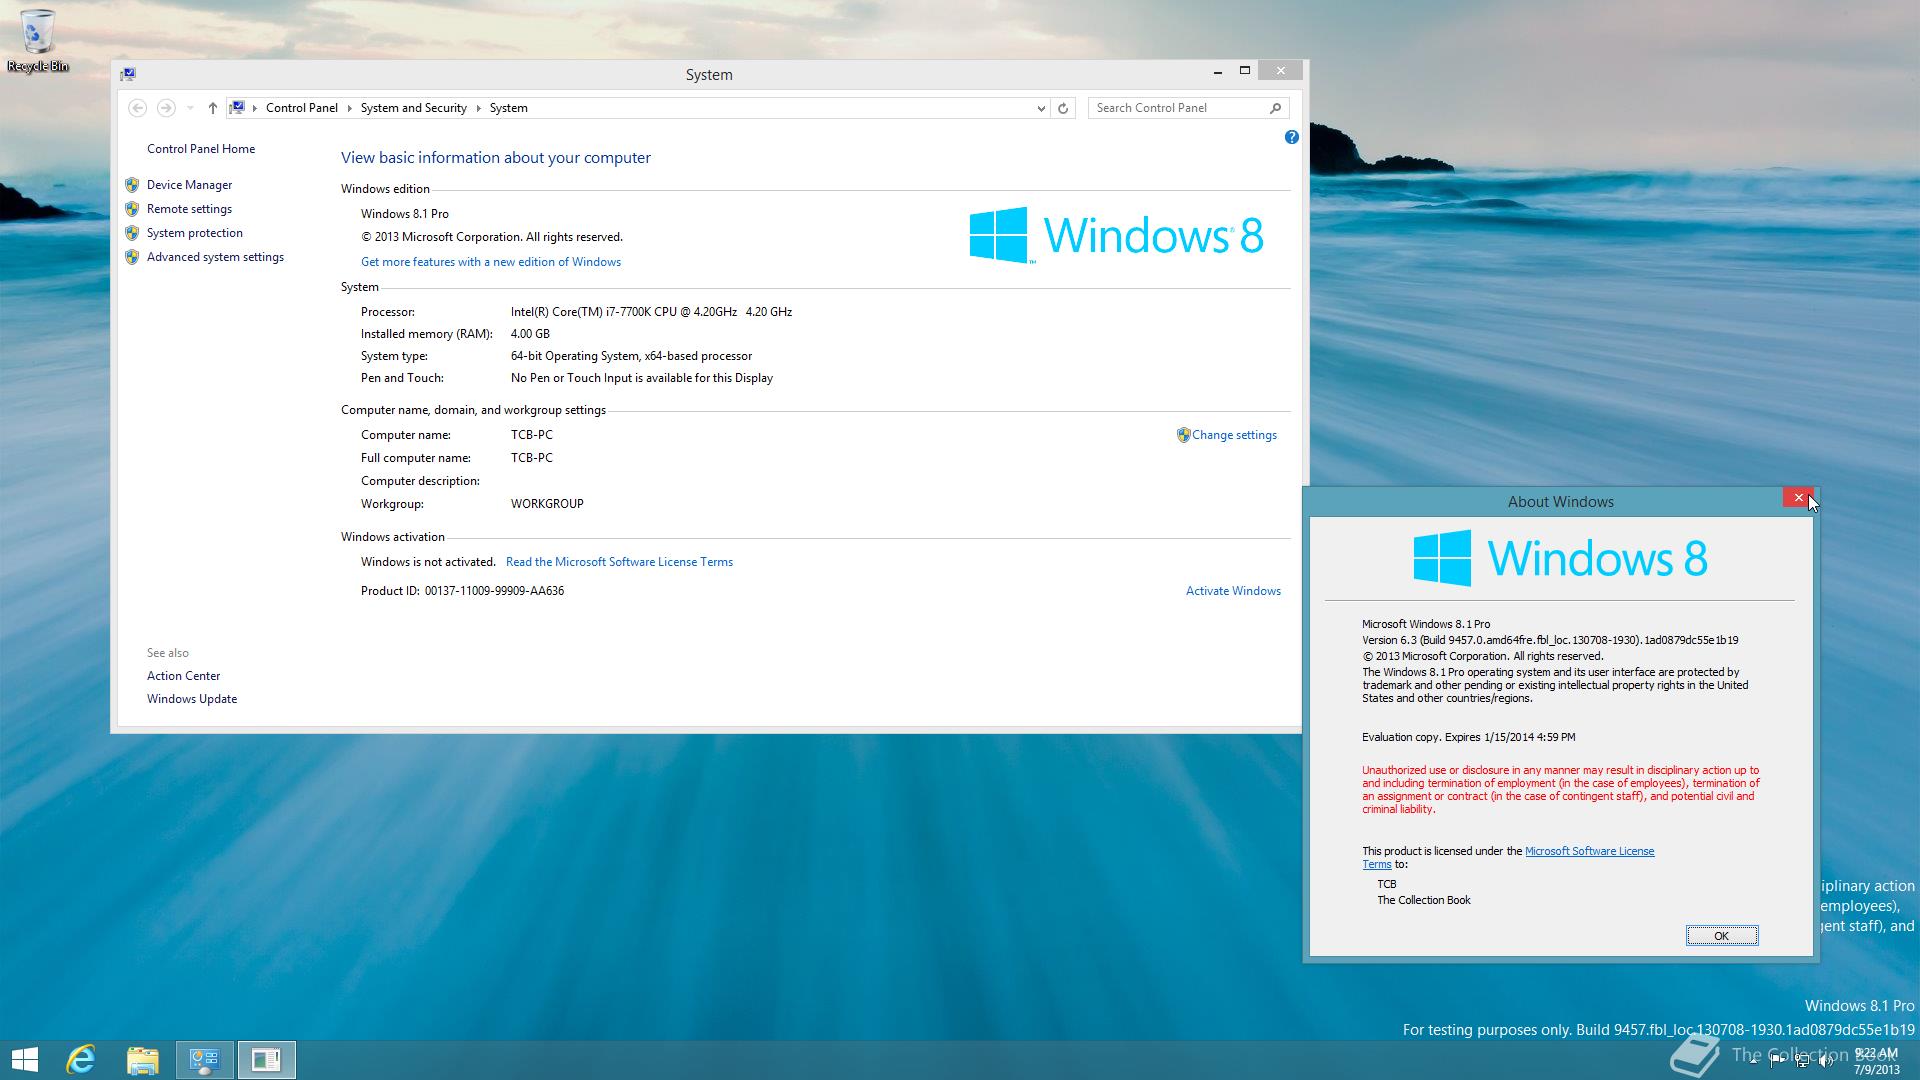Click the System protection shield icon
This screenshot has width=1920, height=1080.
[x=132, y=233]
